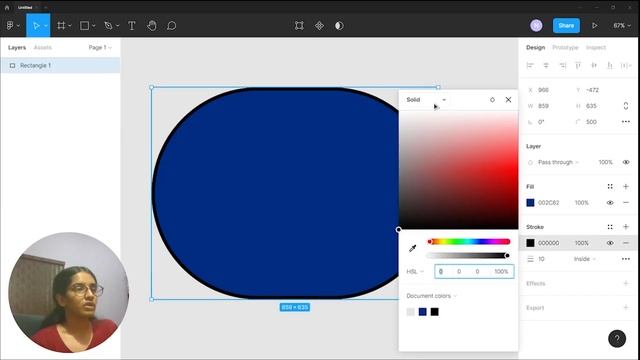
Task: Remove the stroke with minus
Action: (x=626, y=243)
